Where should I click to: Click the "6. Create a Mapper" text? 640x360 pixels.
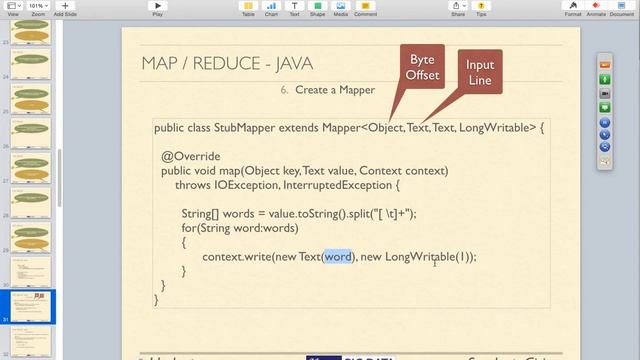point(327,90)
